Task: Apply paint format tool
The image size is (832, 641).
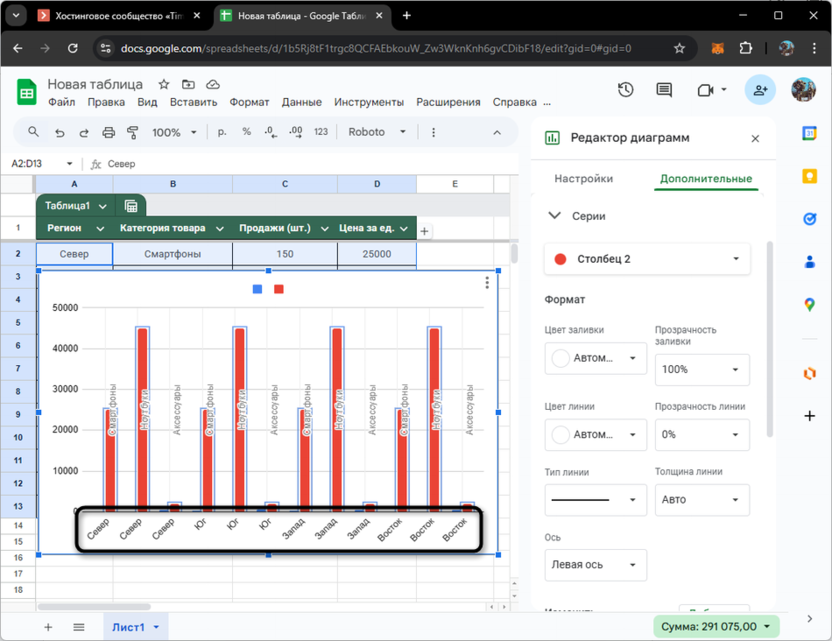Action: (132, 132)
